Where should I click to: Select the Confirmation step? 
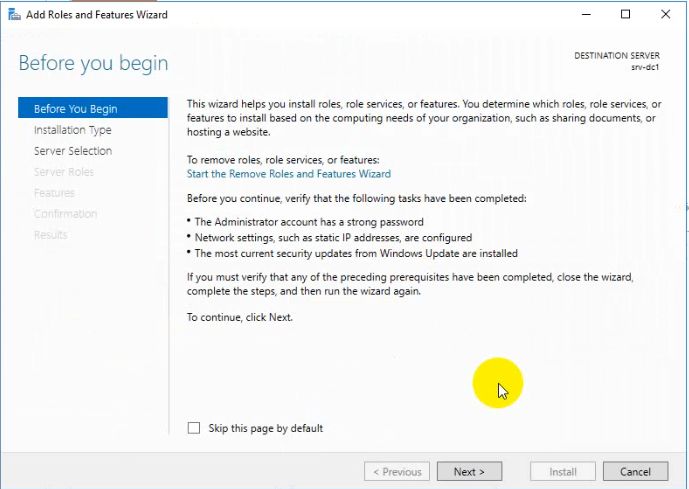point(65,214)
